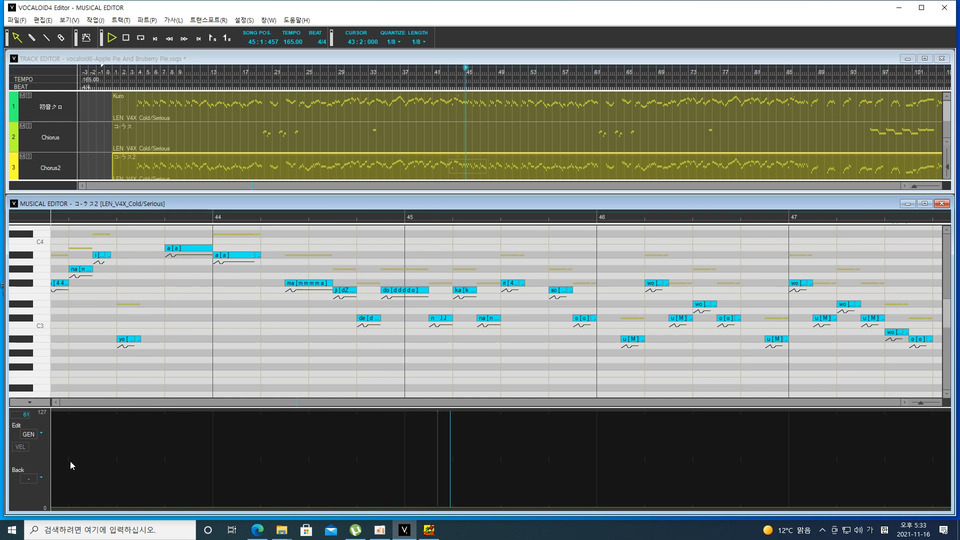The image size is (960, 540).
Task: Open the LENGTH 1/8 dropdown
Action: point(418,42)
